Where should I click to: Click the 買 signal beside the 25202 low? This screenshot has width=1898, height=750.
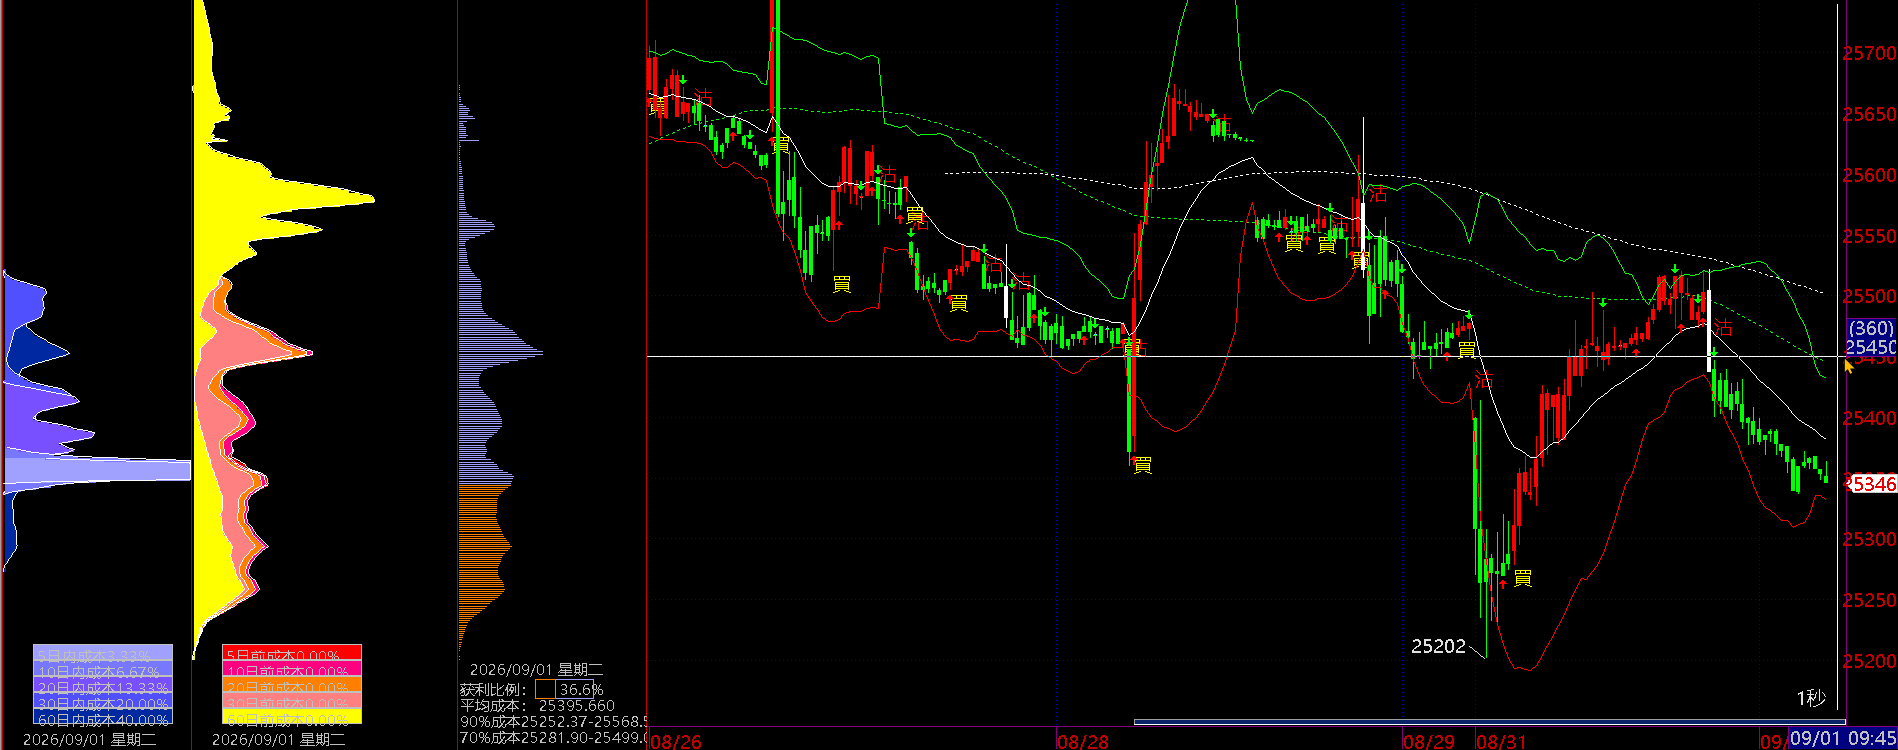click(x=1523, y=578)
